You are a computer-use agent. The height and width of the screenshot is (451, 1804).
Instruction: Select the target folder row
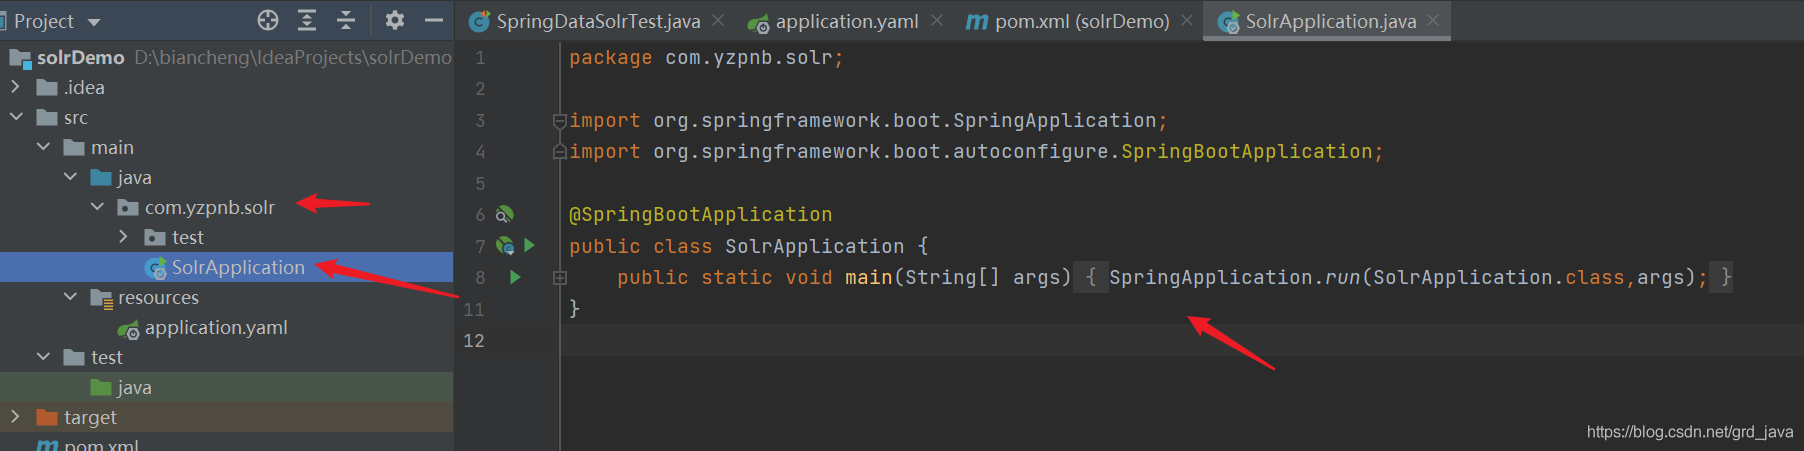(x=227, y=417)
